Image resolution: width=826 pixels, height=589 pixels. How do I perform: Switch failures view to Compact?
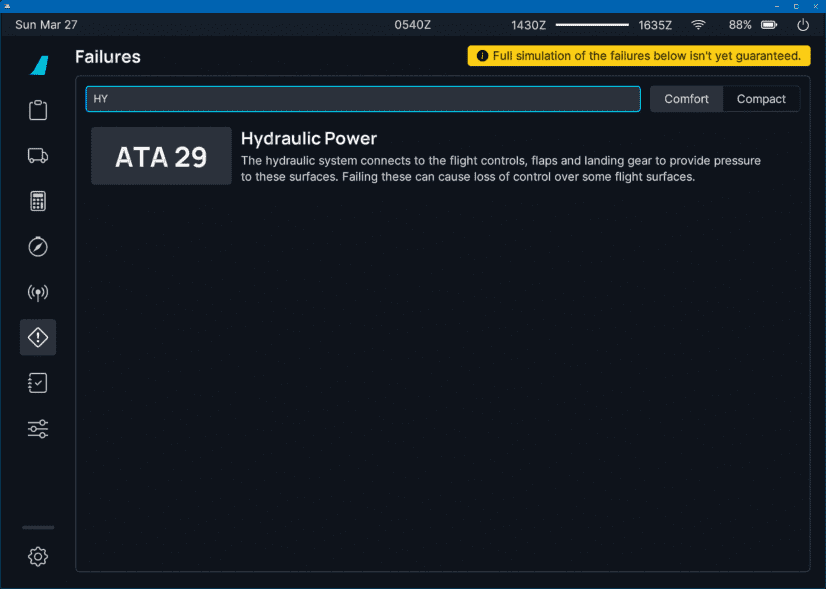[761, 99]
